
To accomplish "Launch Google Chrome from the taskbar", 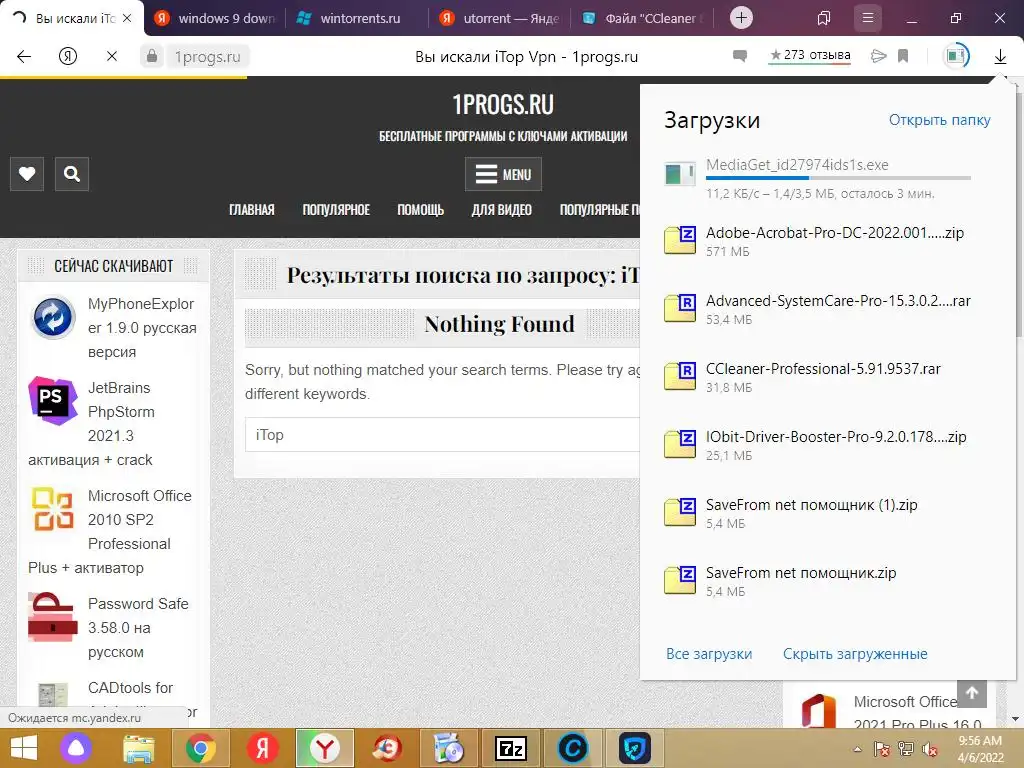I will coord(200,748).
